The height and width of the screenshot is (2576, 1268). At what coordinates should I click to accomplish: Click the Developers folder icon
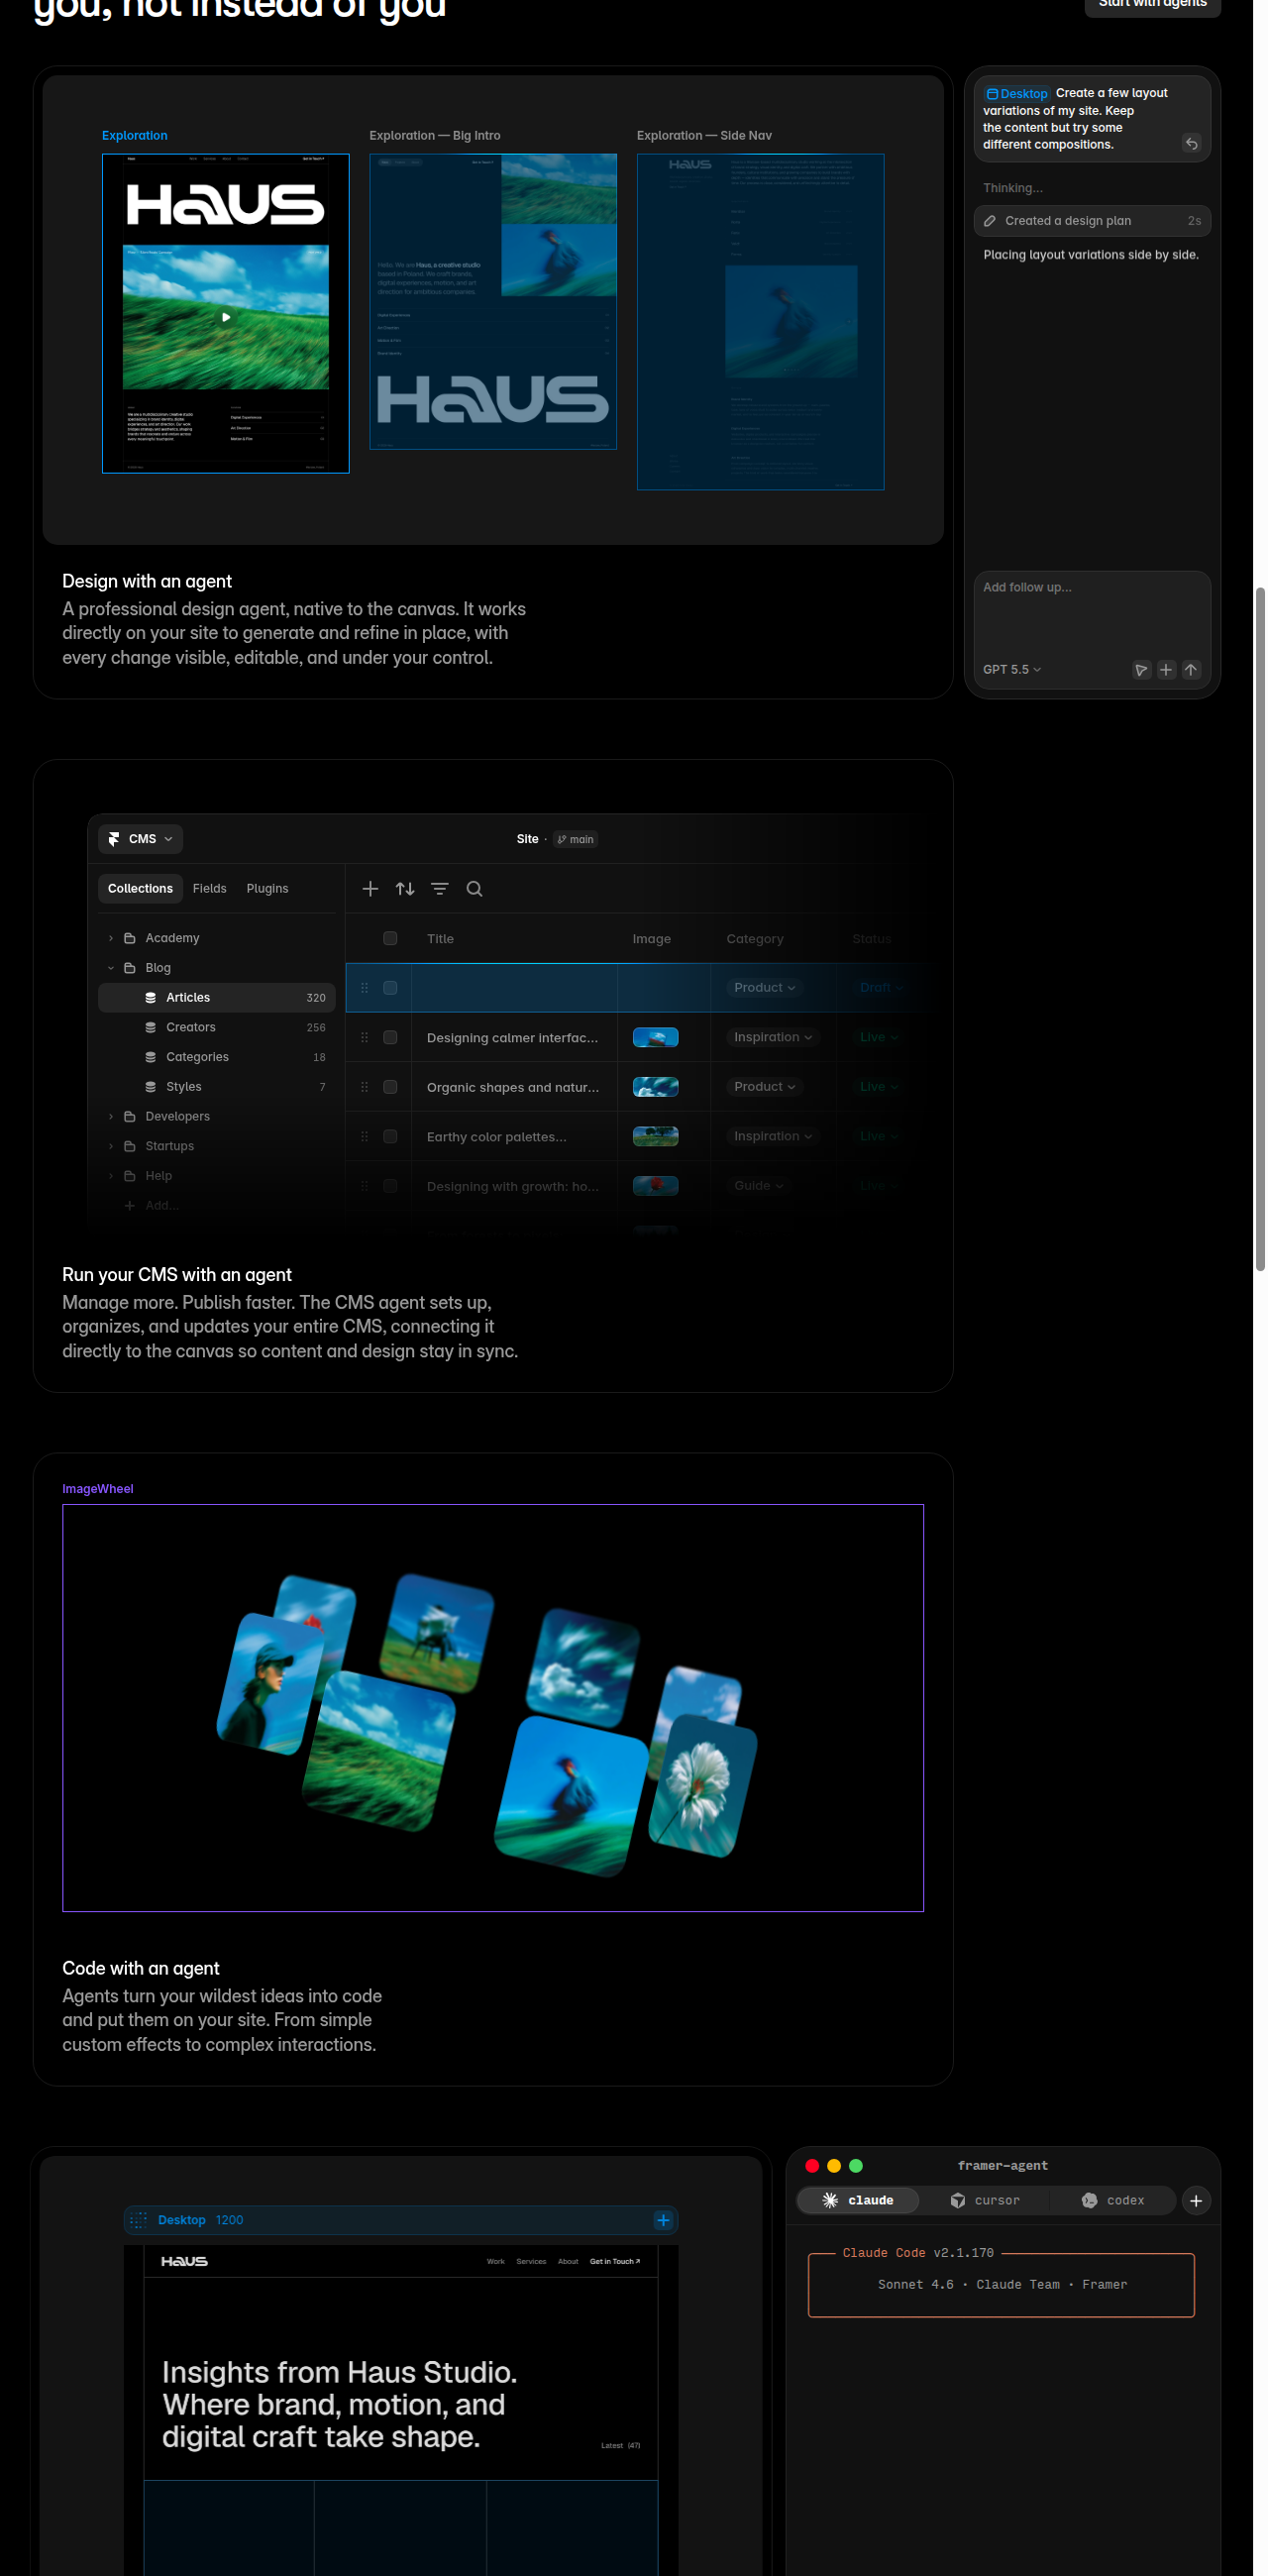point(130,1117)
